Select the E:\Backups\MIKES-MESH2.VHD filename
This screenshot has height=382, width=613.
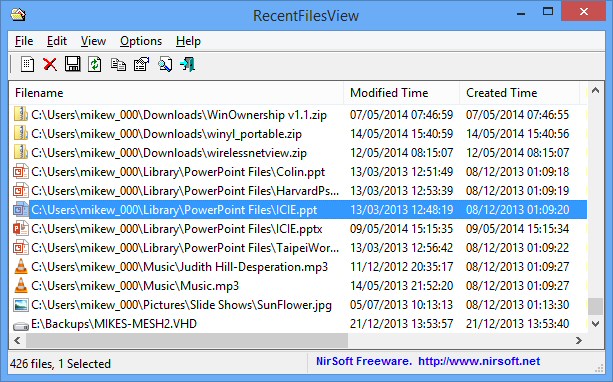pos(114,324)
